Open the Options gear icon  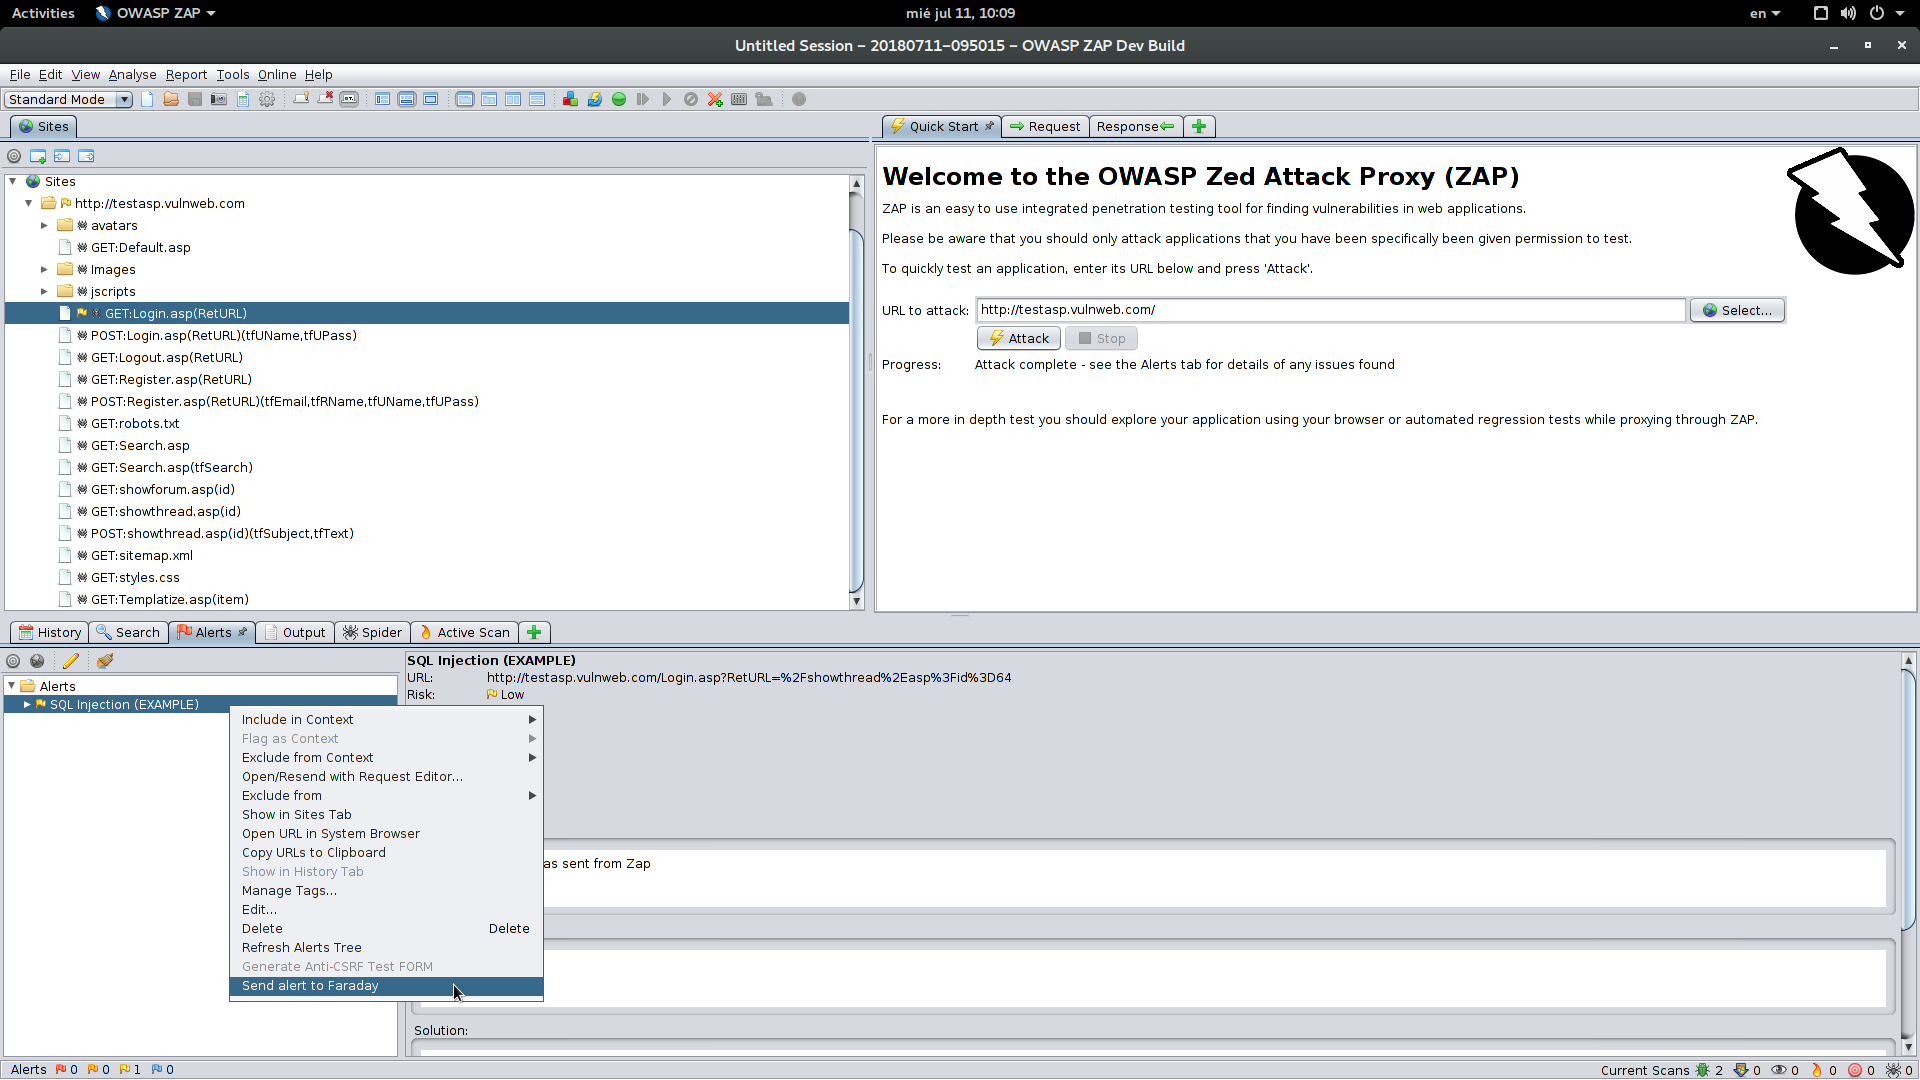[x=267, y=99]
